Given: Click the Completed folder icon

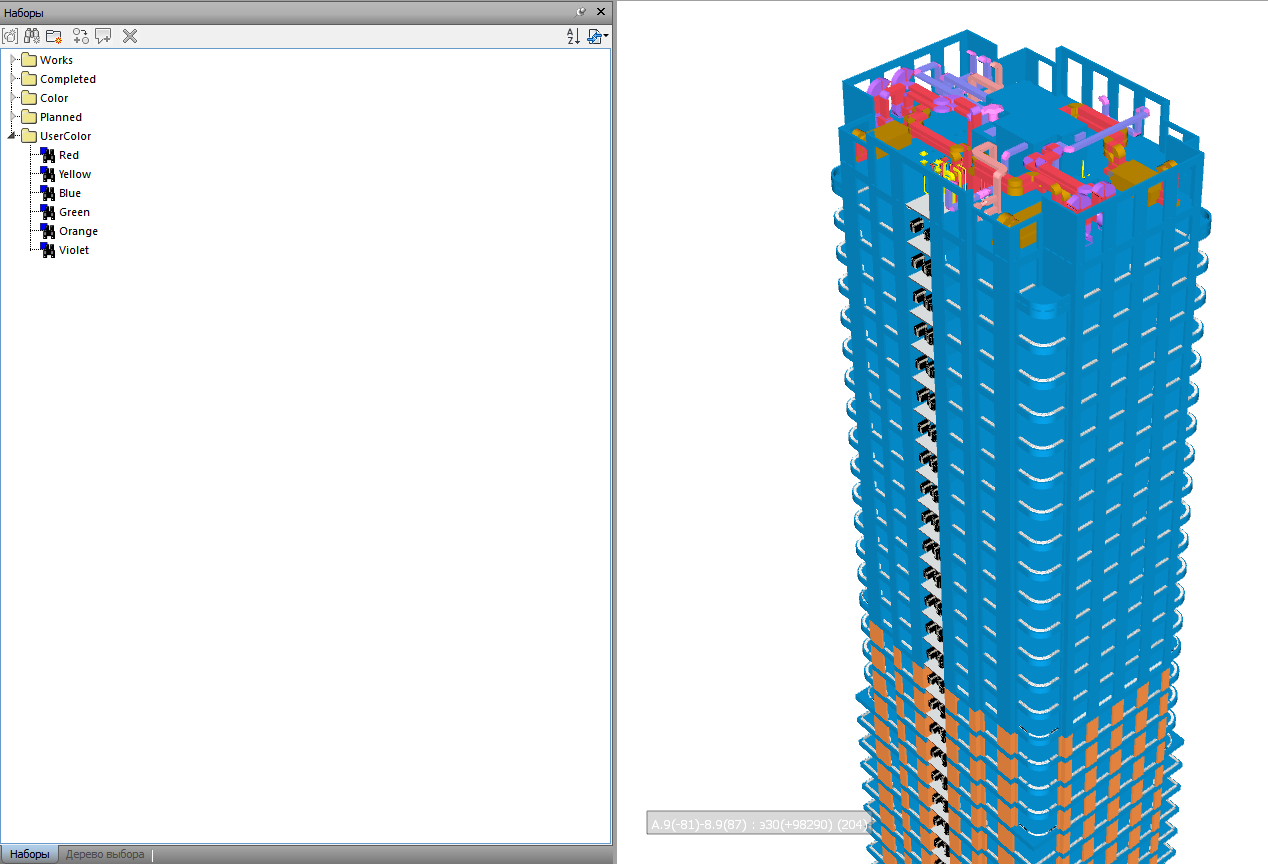Looking at the screenshot, I should point(29,79).
